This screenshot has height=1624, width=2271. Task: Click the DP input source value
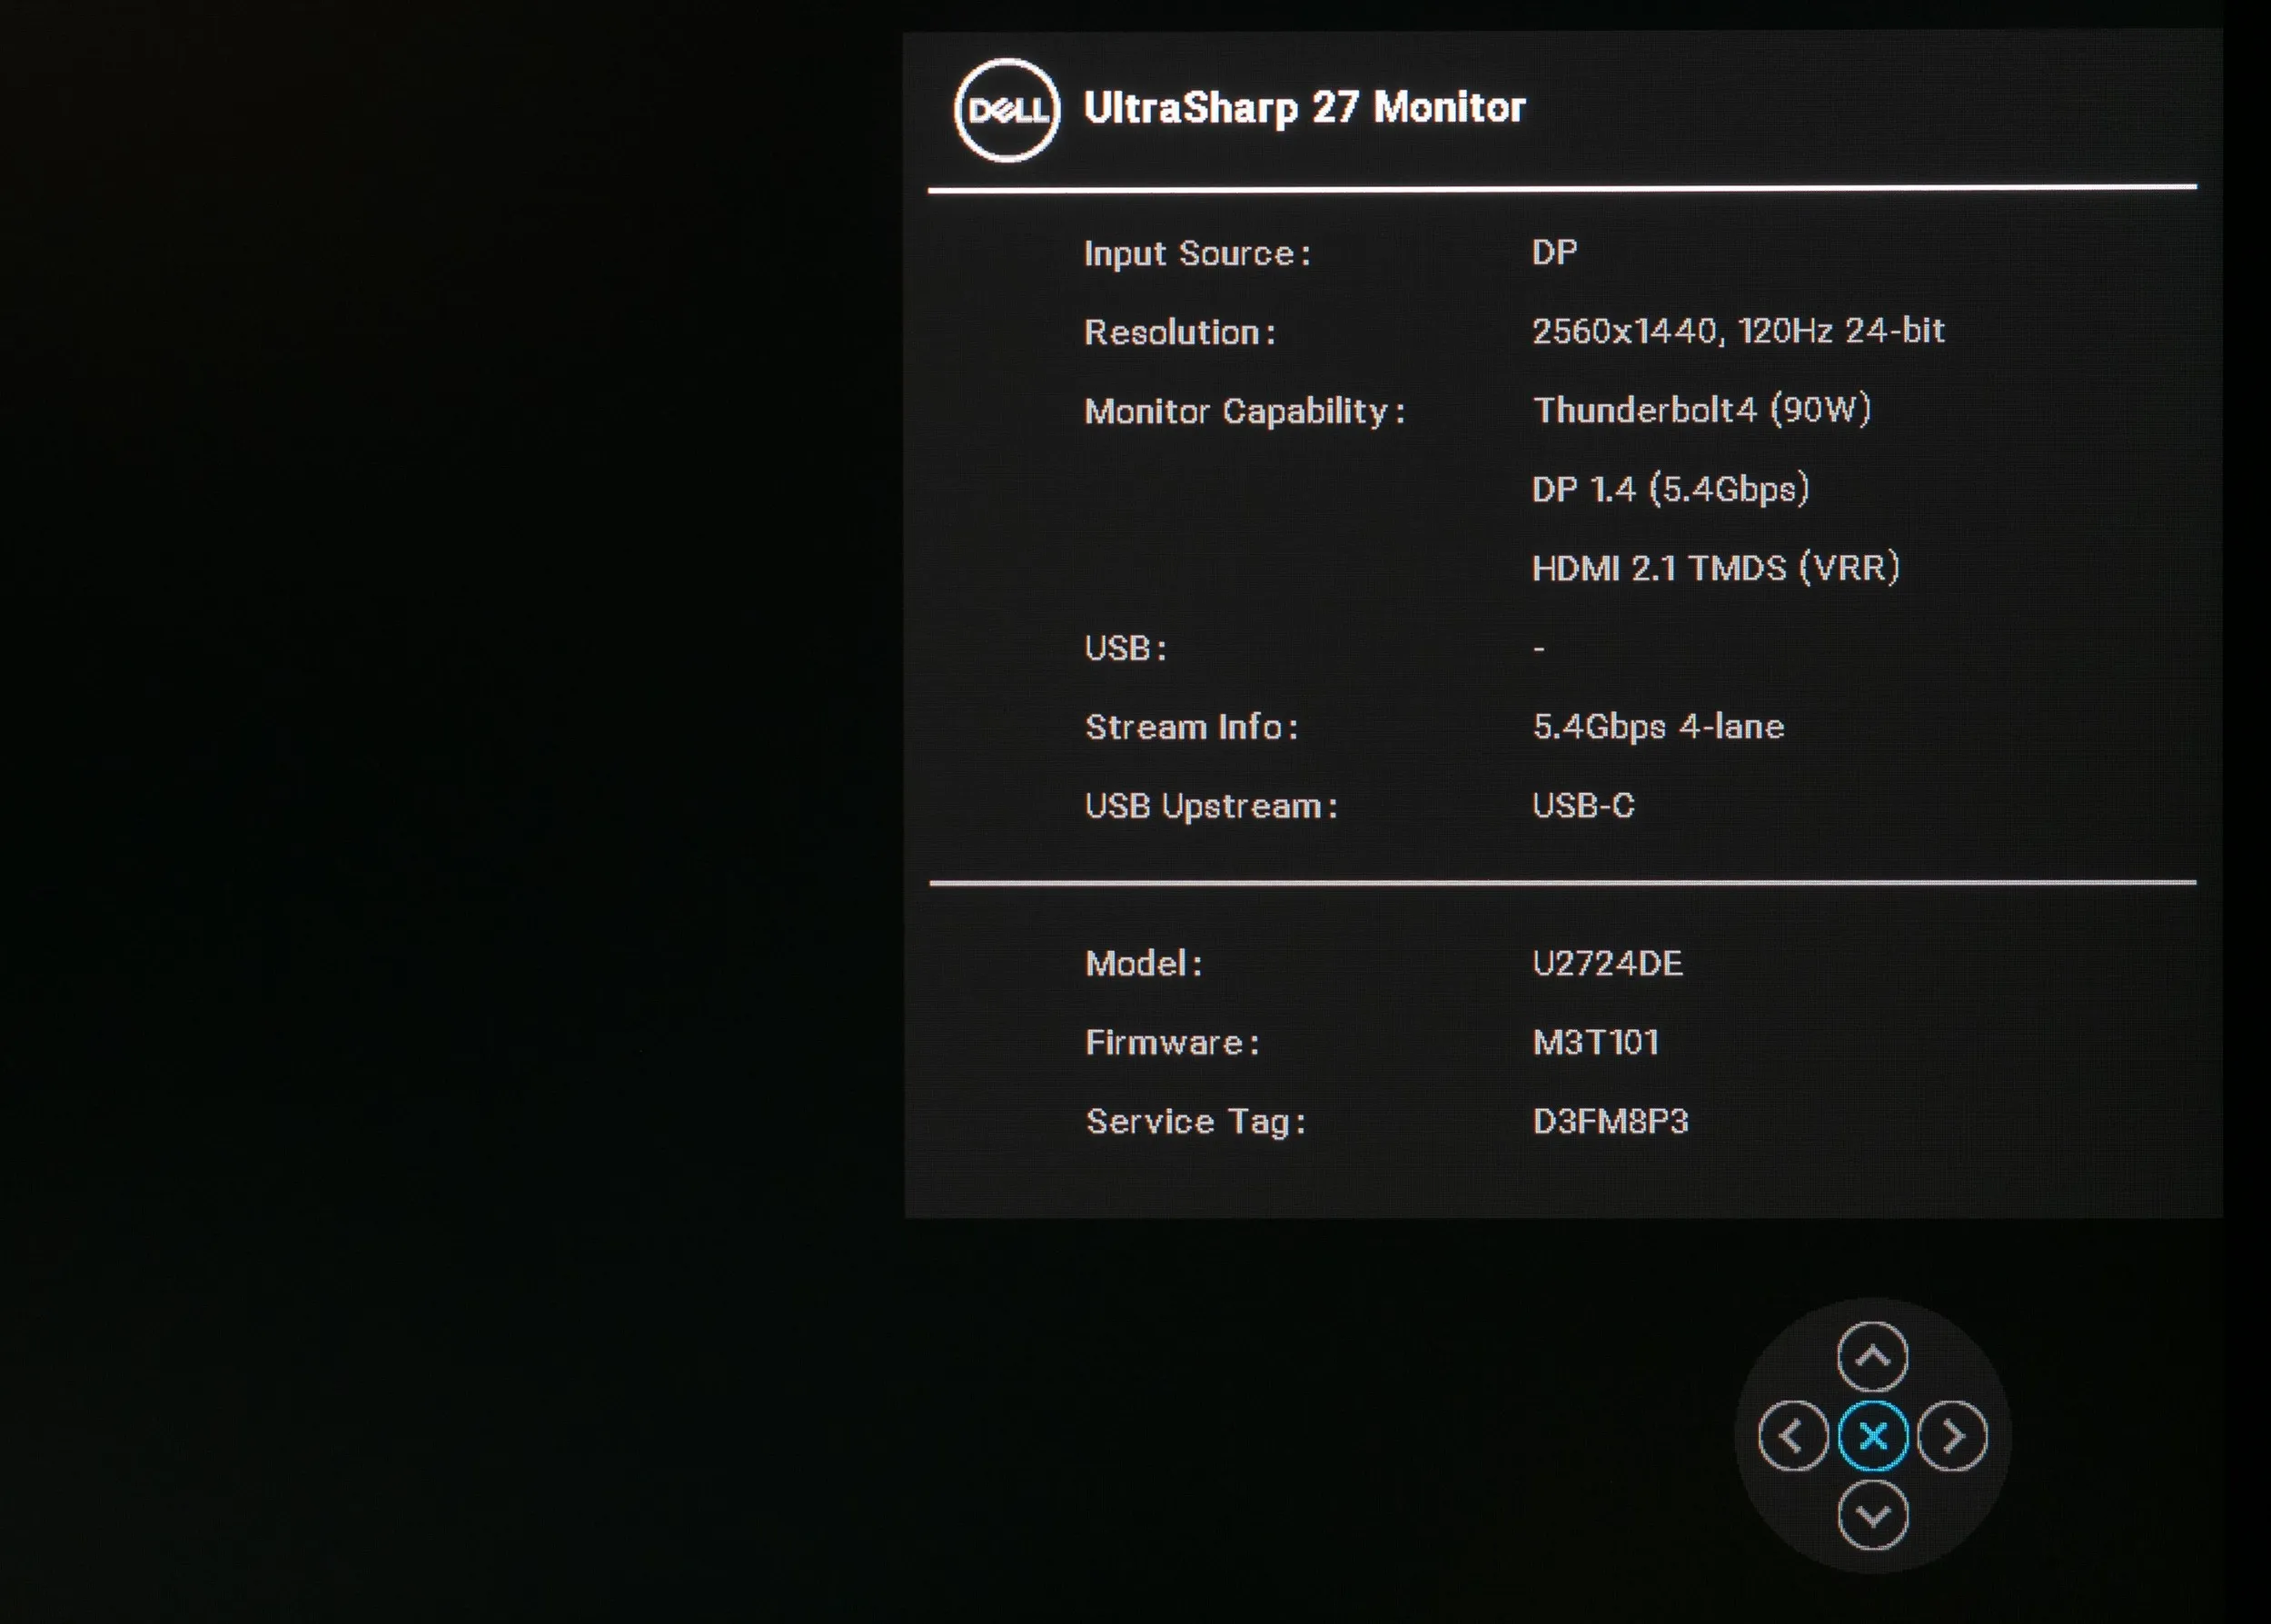pos(1554,252)
